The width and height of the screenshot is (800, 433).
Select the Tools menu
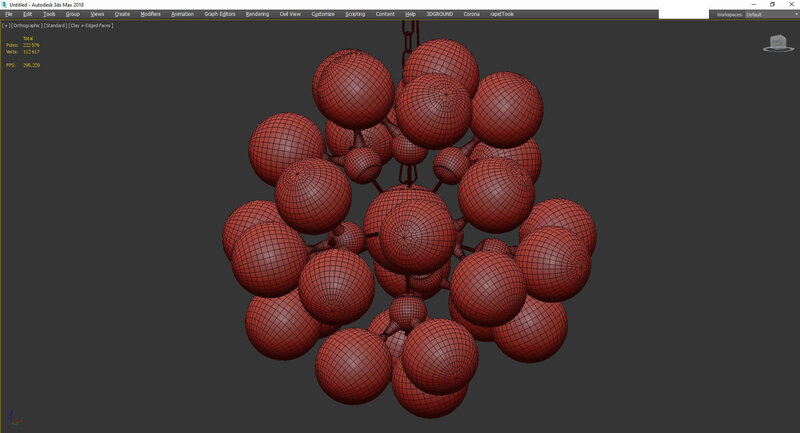point(49,15)
